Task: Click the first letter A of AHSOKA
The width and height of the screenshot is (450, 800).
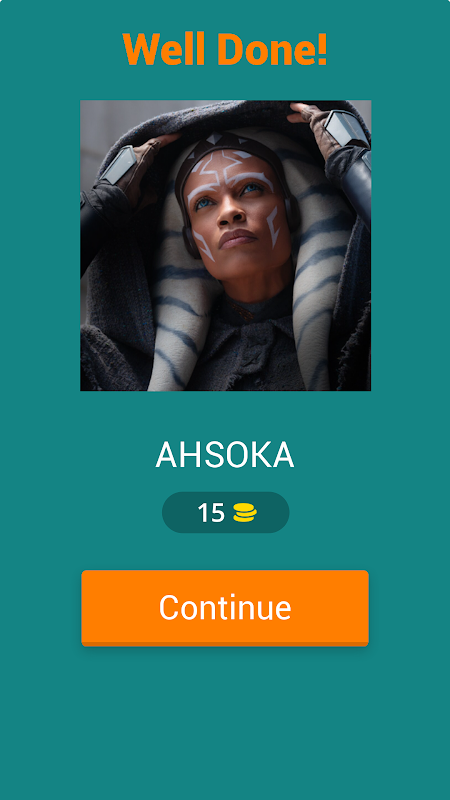Action: [x=166, y=455]
